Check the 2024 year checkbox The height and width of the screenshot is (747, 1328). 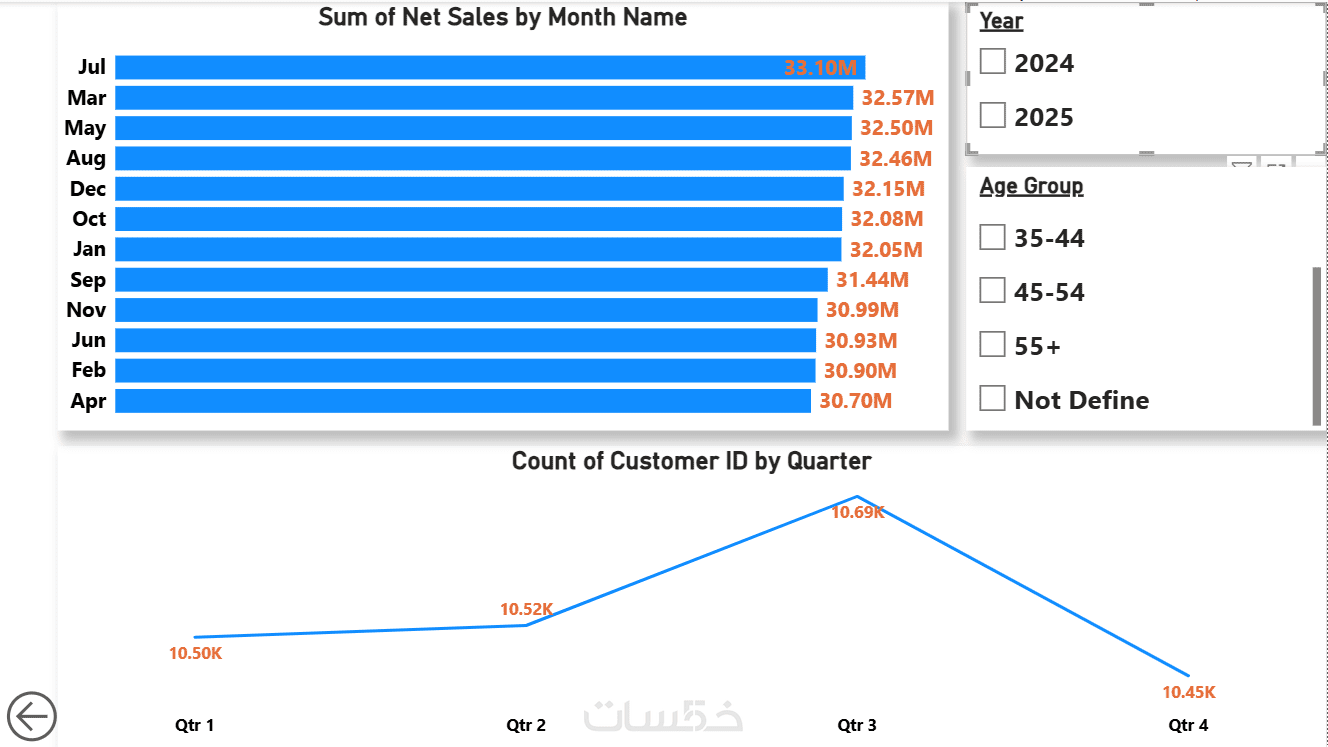click(x=993, y=62)
